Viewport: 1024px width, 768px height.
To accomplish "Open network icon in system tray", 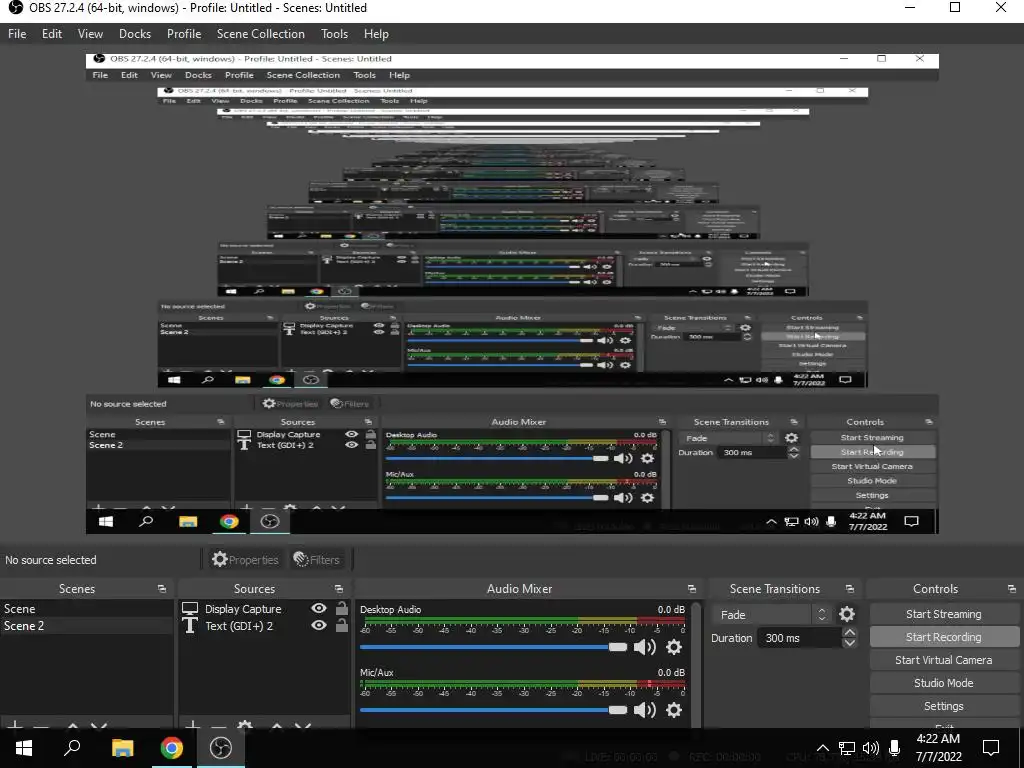I will (x=847, y=748).
